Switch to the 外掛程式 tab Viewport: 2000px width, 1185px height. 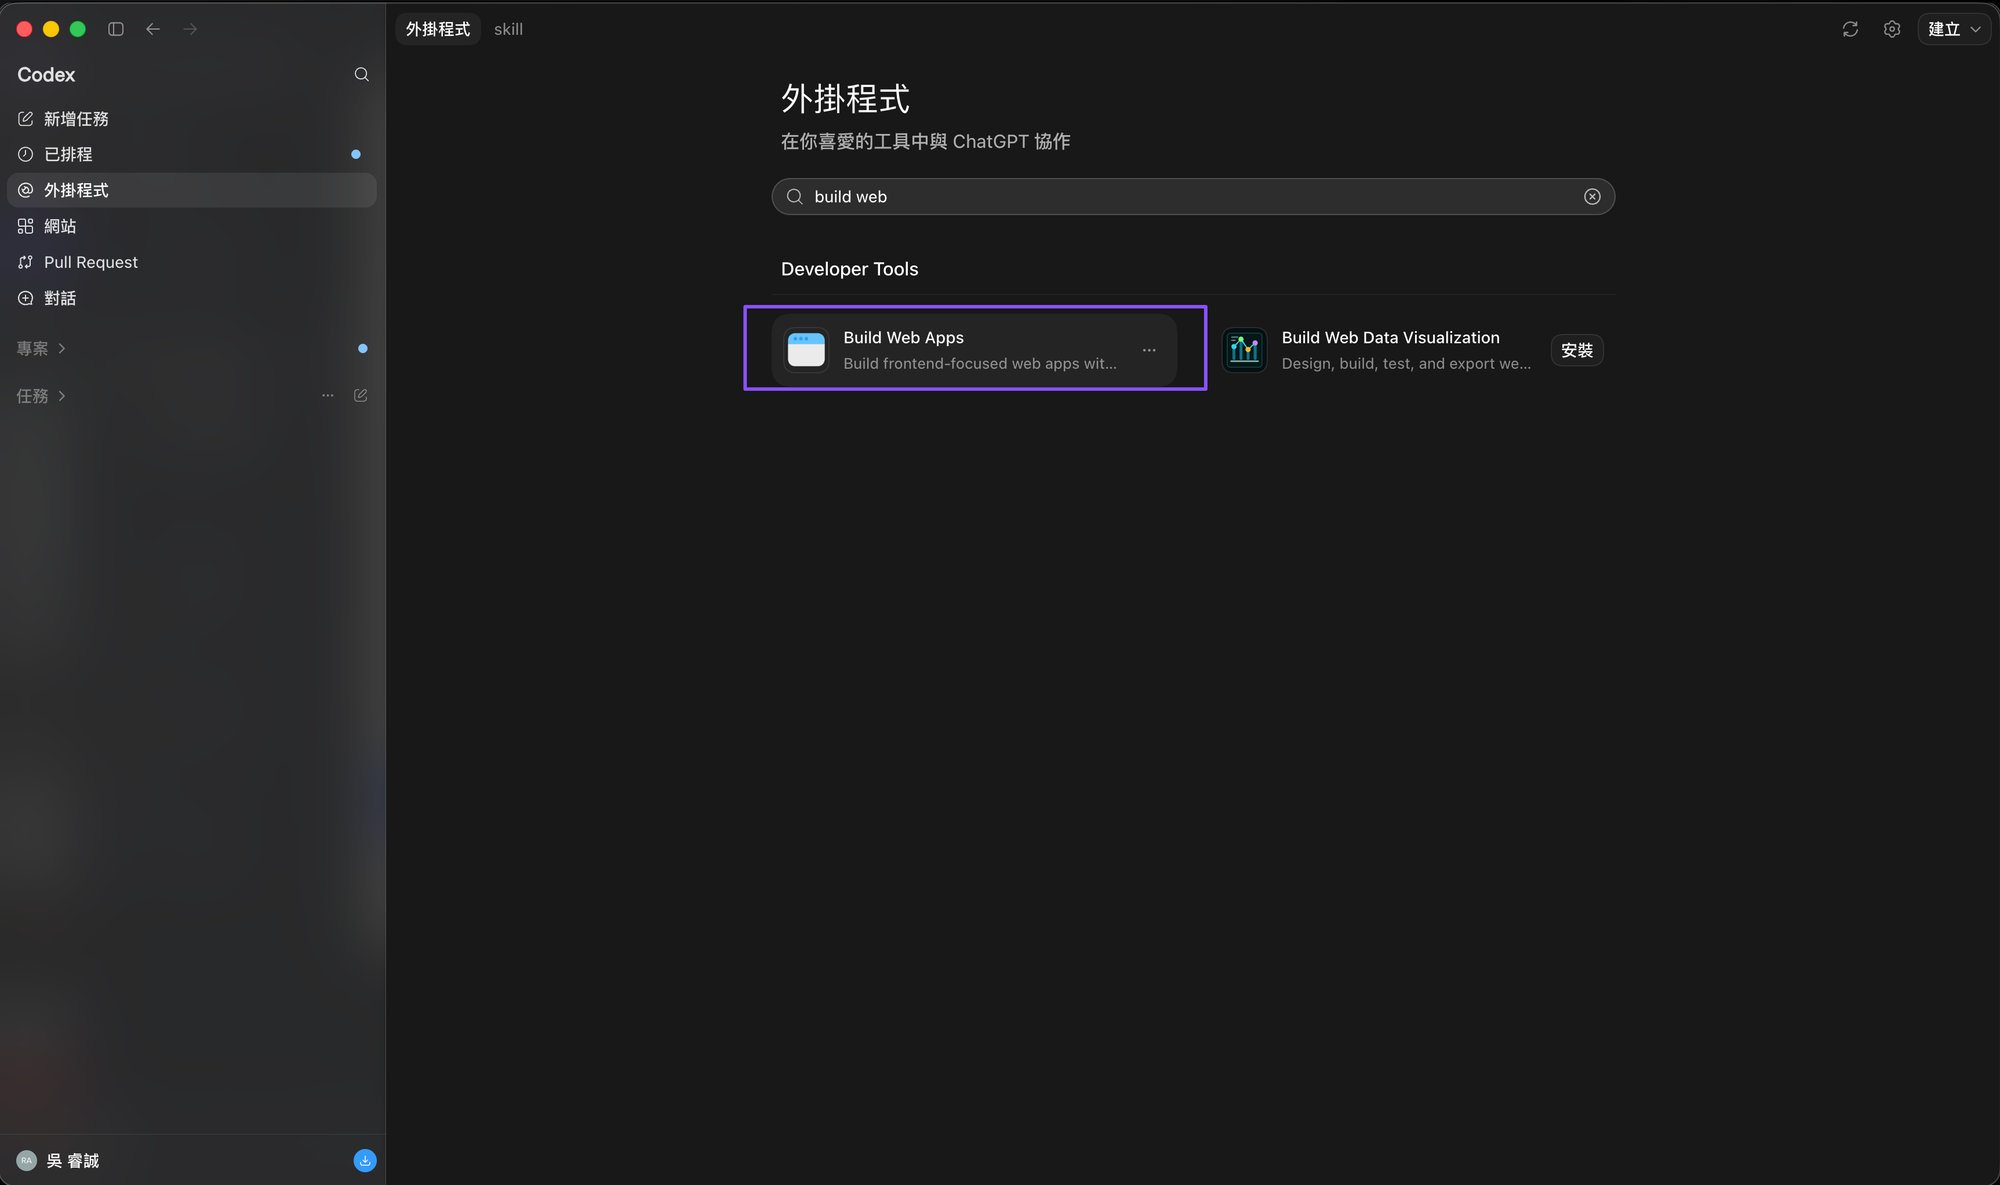438,29
